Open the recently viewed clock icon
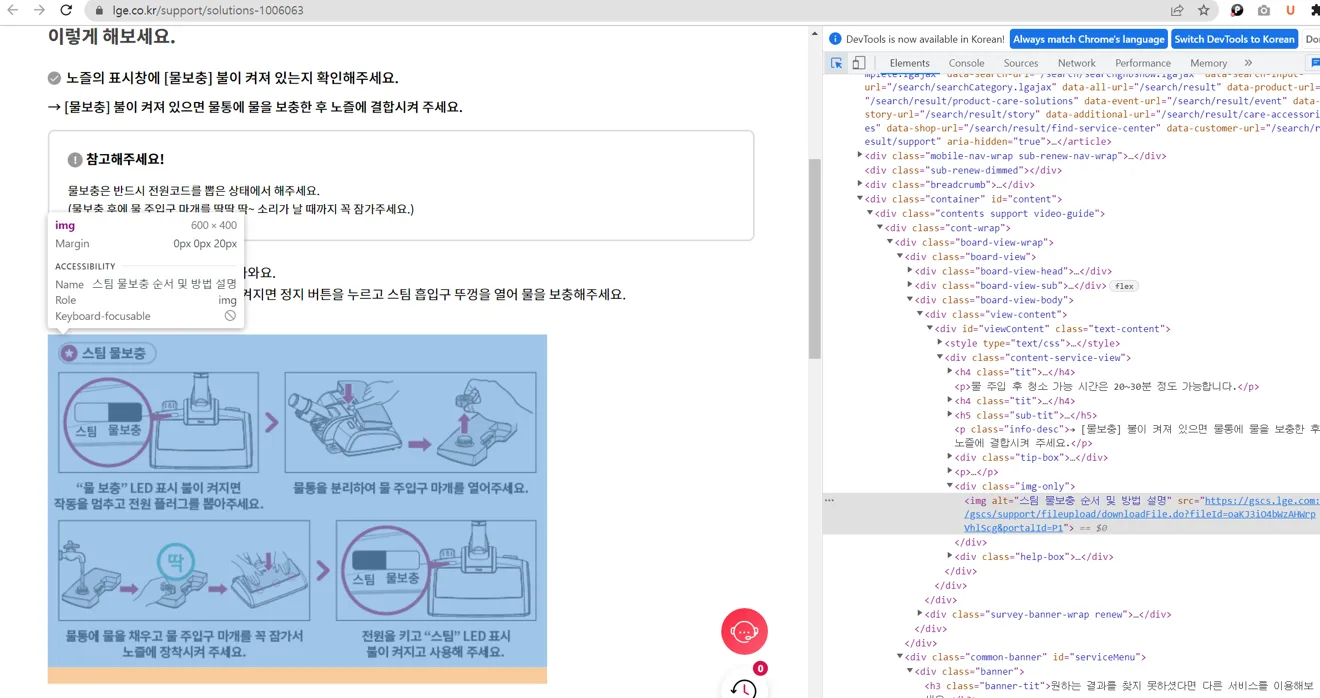The height and width of the screenshot is (698, 1320). click(x=744, y=688)
